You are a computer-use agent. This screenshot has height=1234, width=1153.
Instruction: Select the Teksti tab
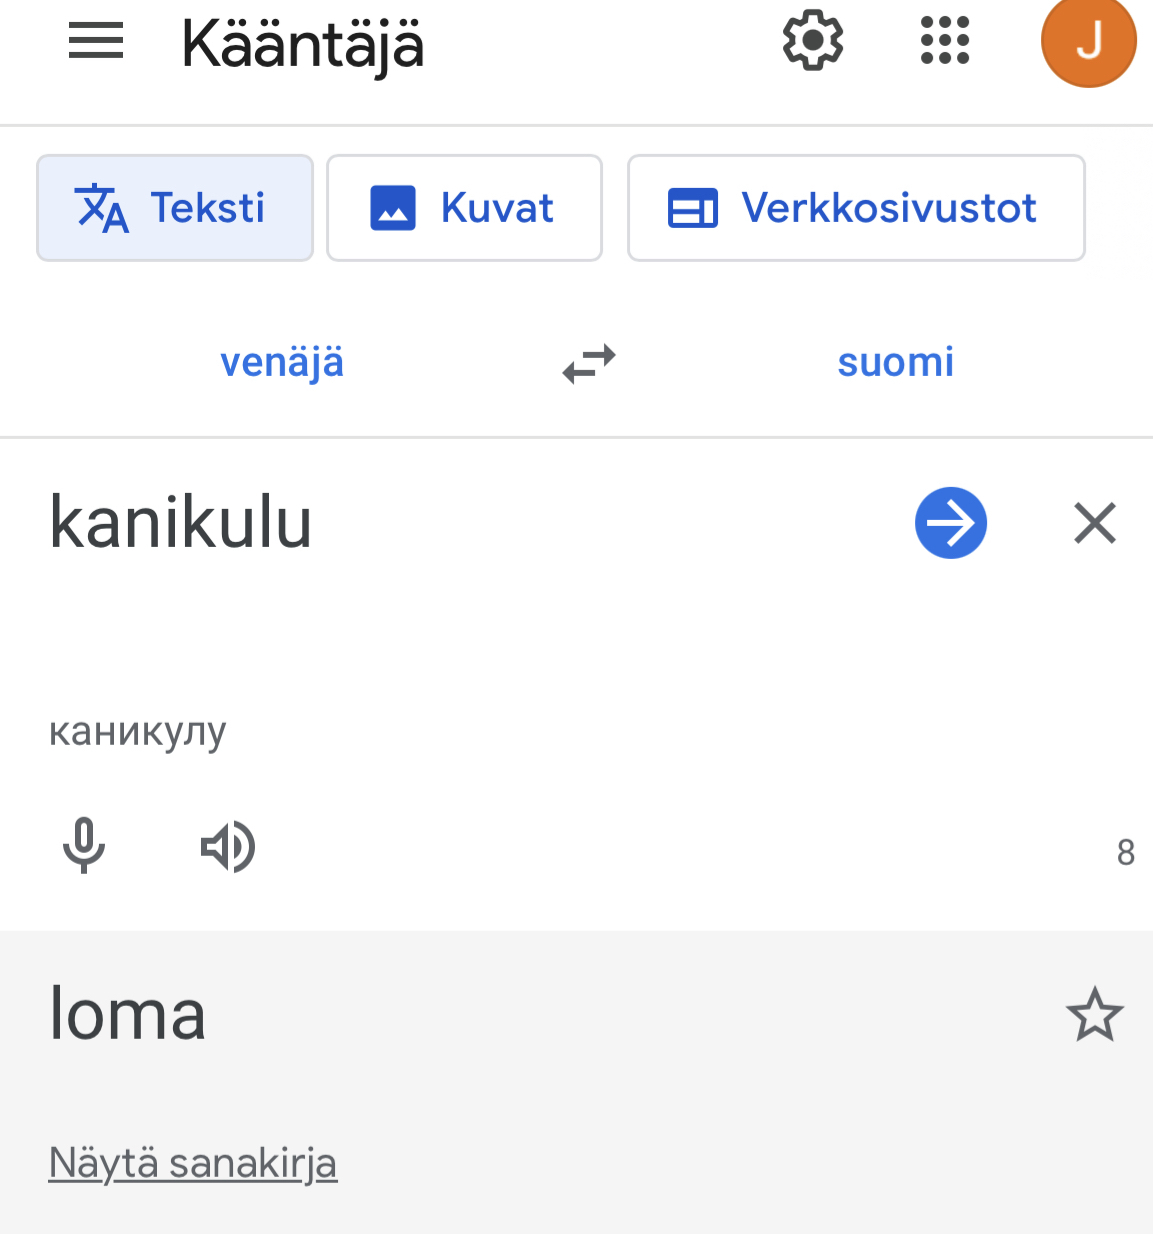click(x=175, y=208)
